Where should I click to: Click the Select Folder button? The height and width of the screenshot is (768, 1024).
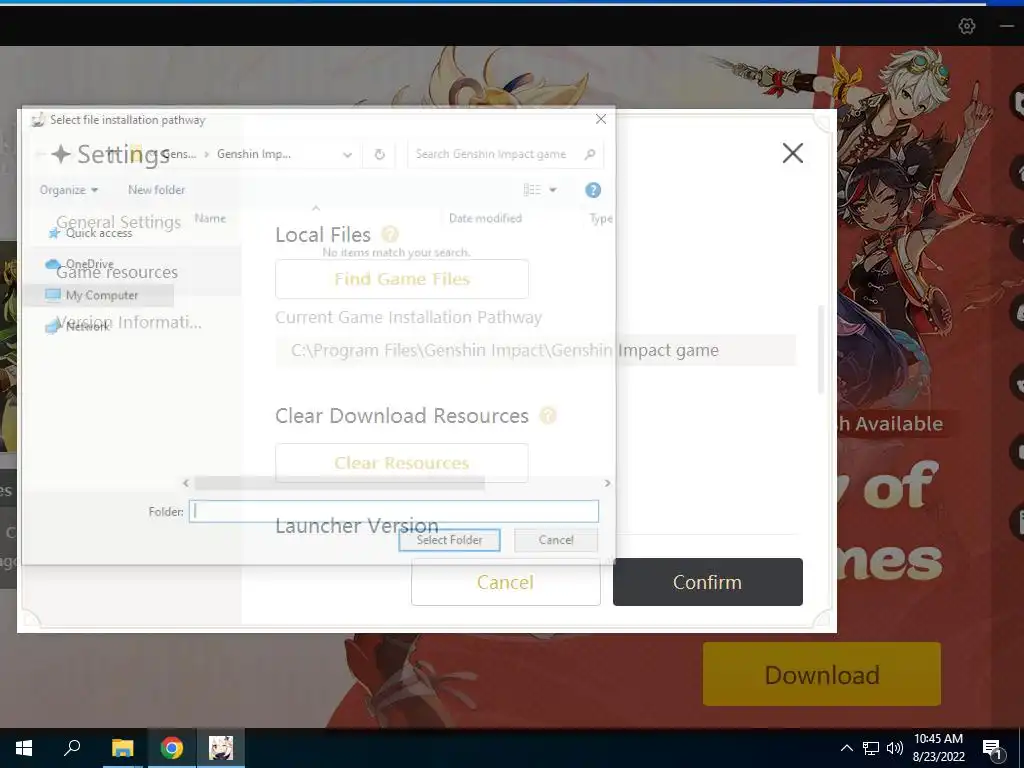pyautogui.click(x=449, y=540)
